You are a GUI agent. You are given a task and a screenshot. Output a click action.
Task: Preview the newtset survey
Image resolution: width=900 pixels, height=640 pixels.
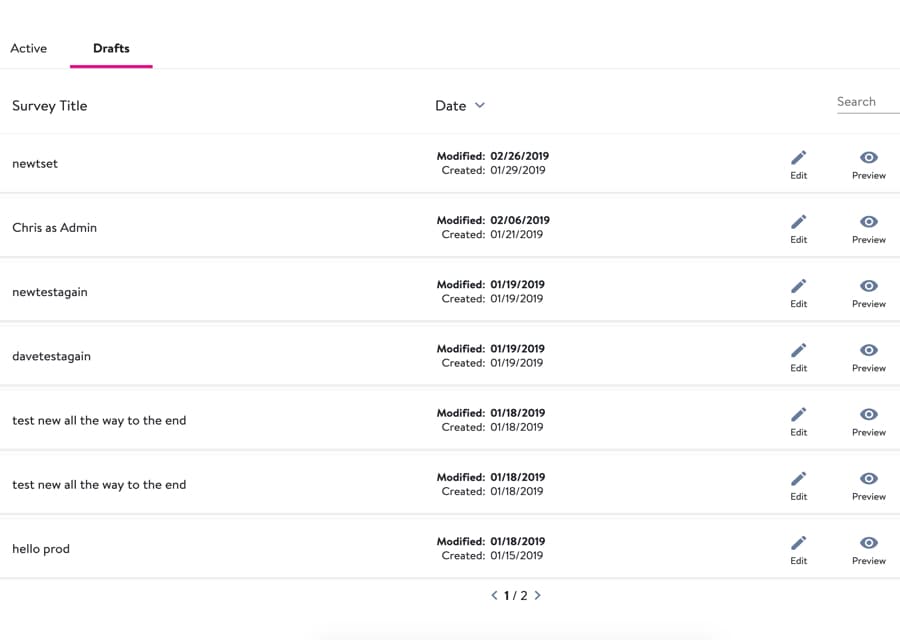pyautogui.click(x=869, y=158)
